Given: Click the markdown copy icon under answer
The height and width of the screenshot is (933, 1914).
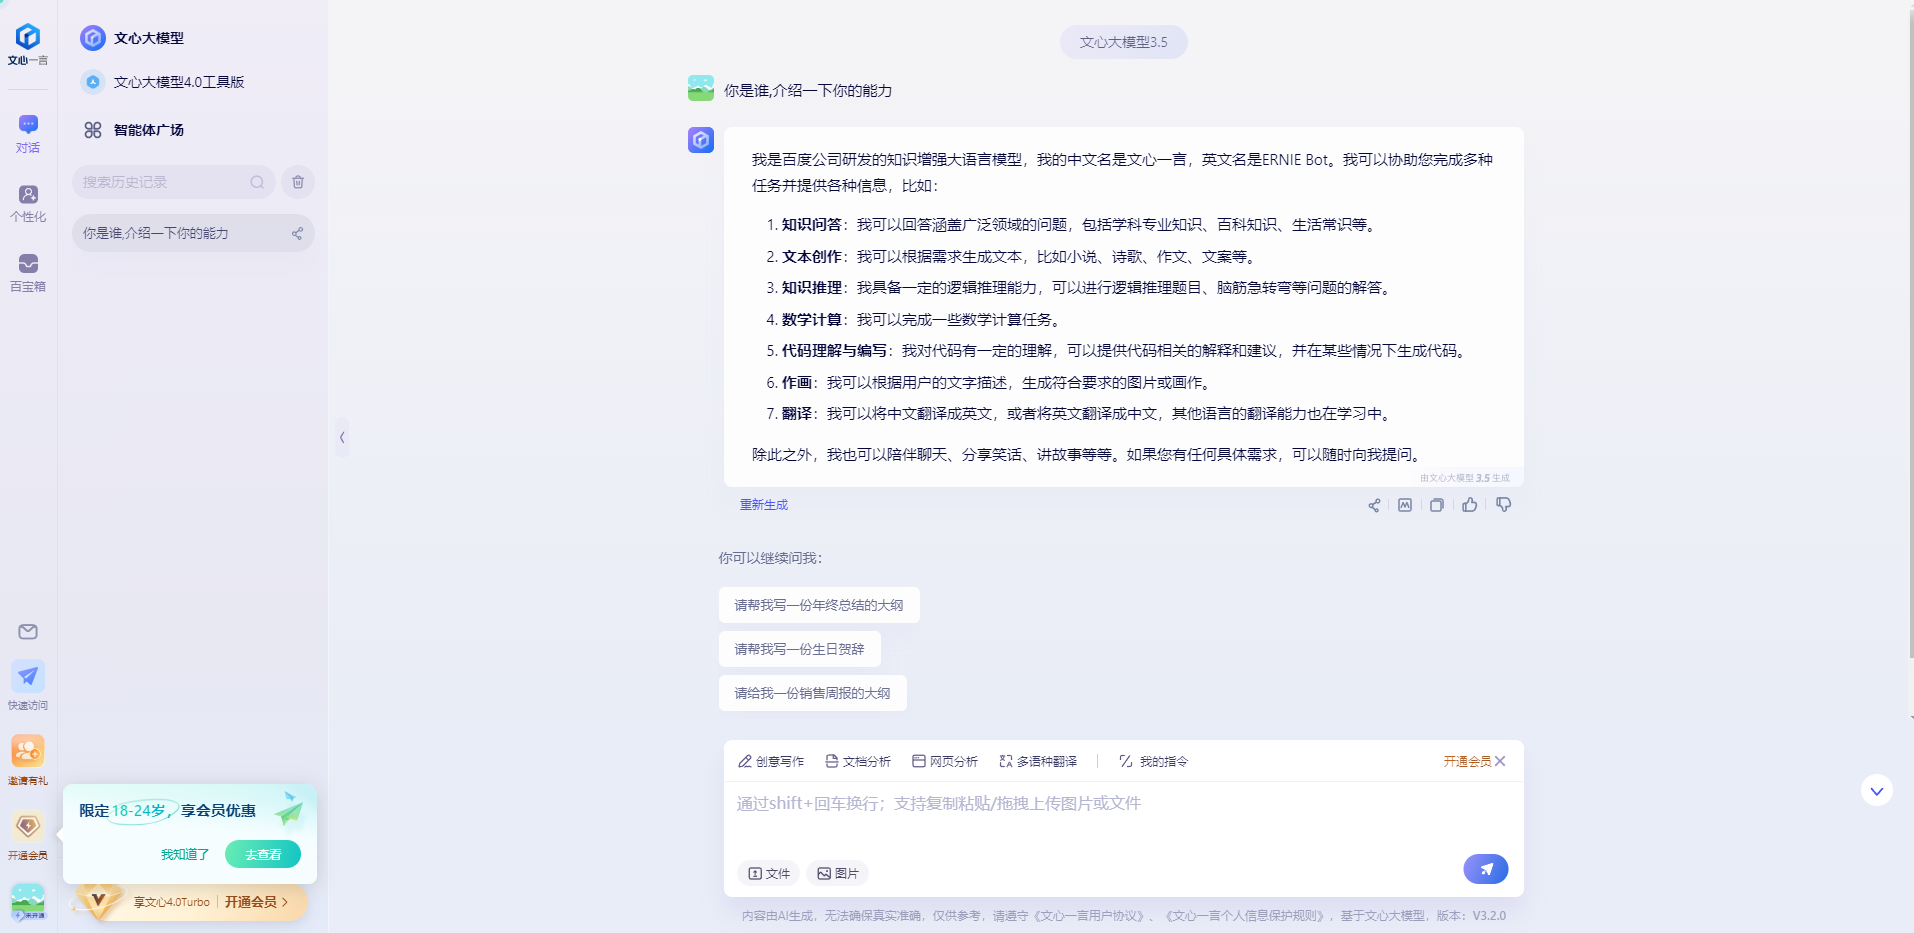Looking at the screenshot, I should 1405,505.
